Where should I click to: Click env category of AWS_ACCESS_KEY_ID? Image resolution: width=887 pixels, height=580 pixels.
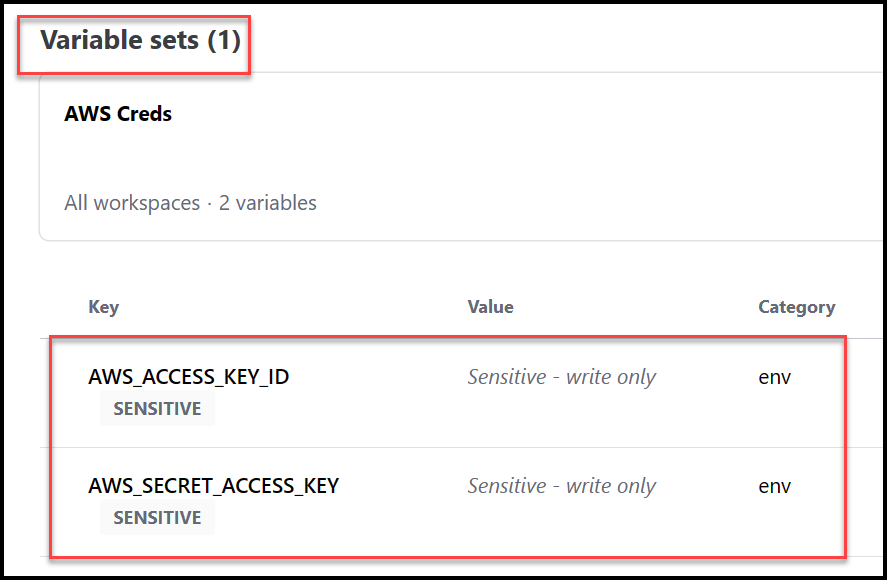(774, 377)
